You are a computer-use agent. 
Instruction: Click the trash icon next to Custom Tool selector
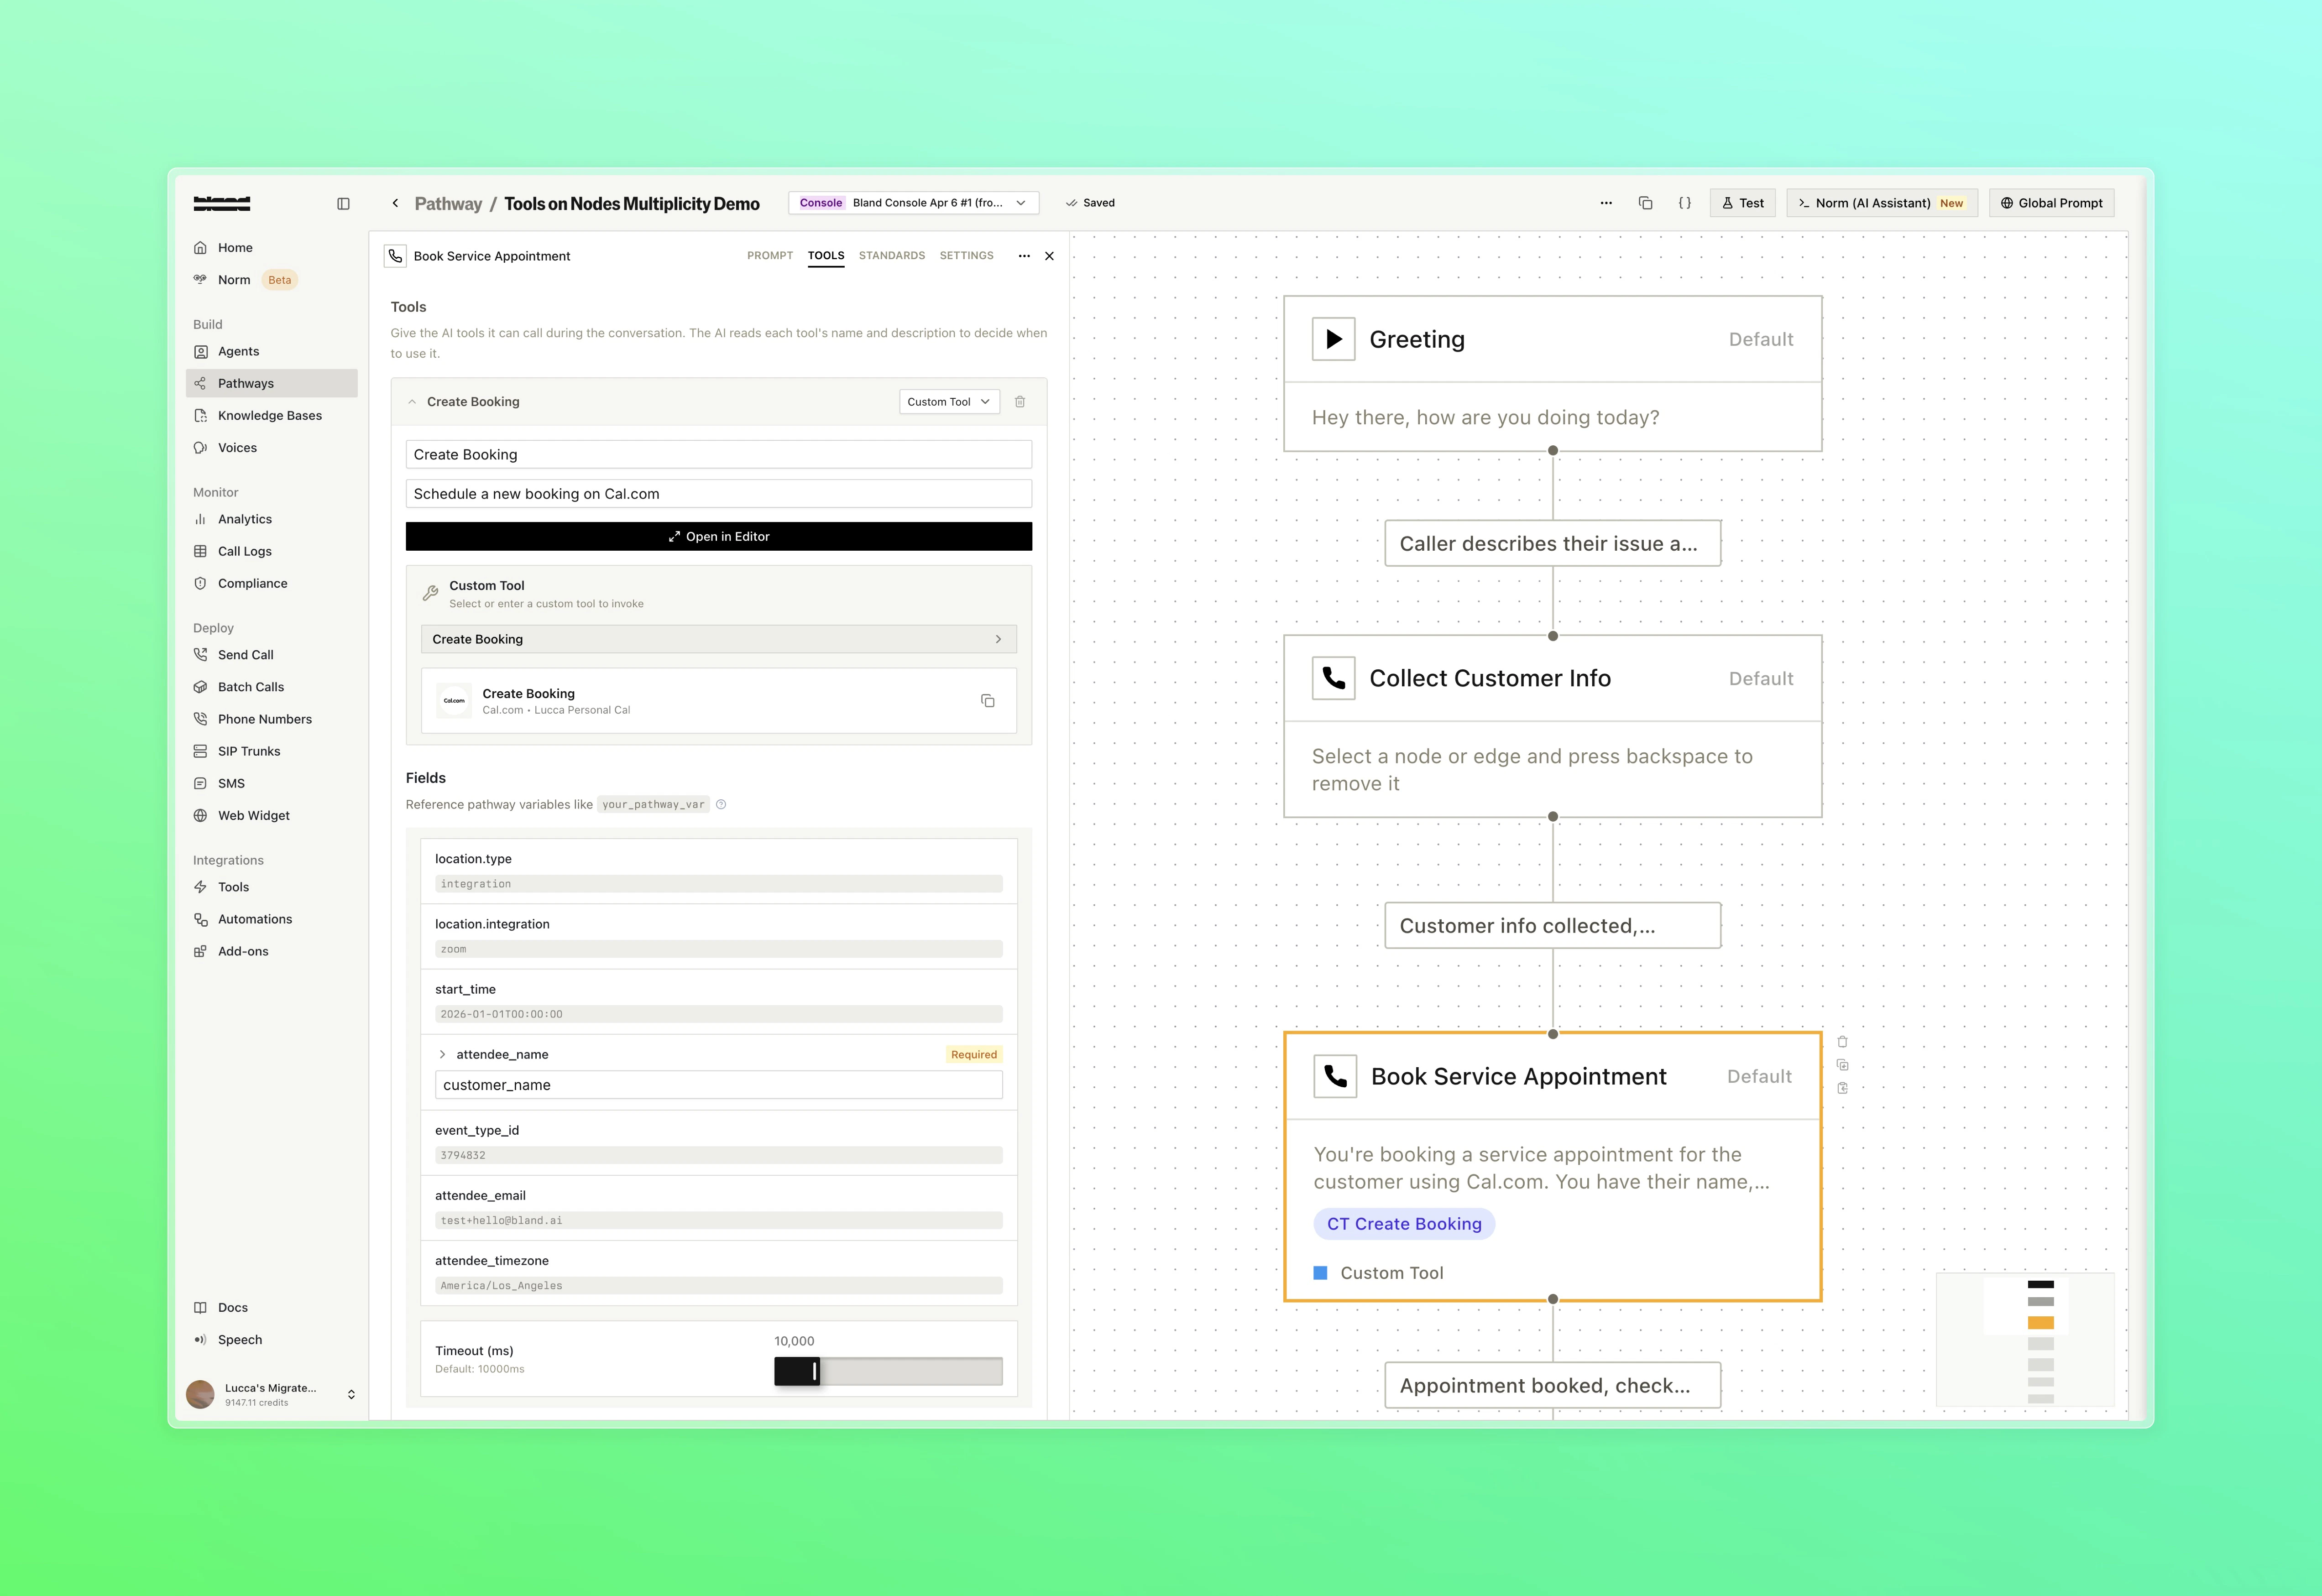click(x=1020, y=401)
